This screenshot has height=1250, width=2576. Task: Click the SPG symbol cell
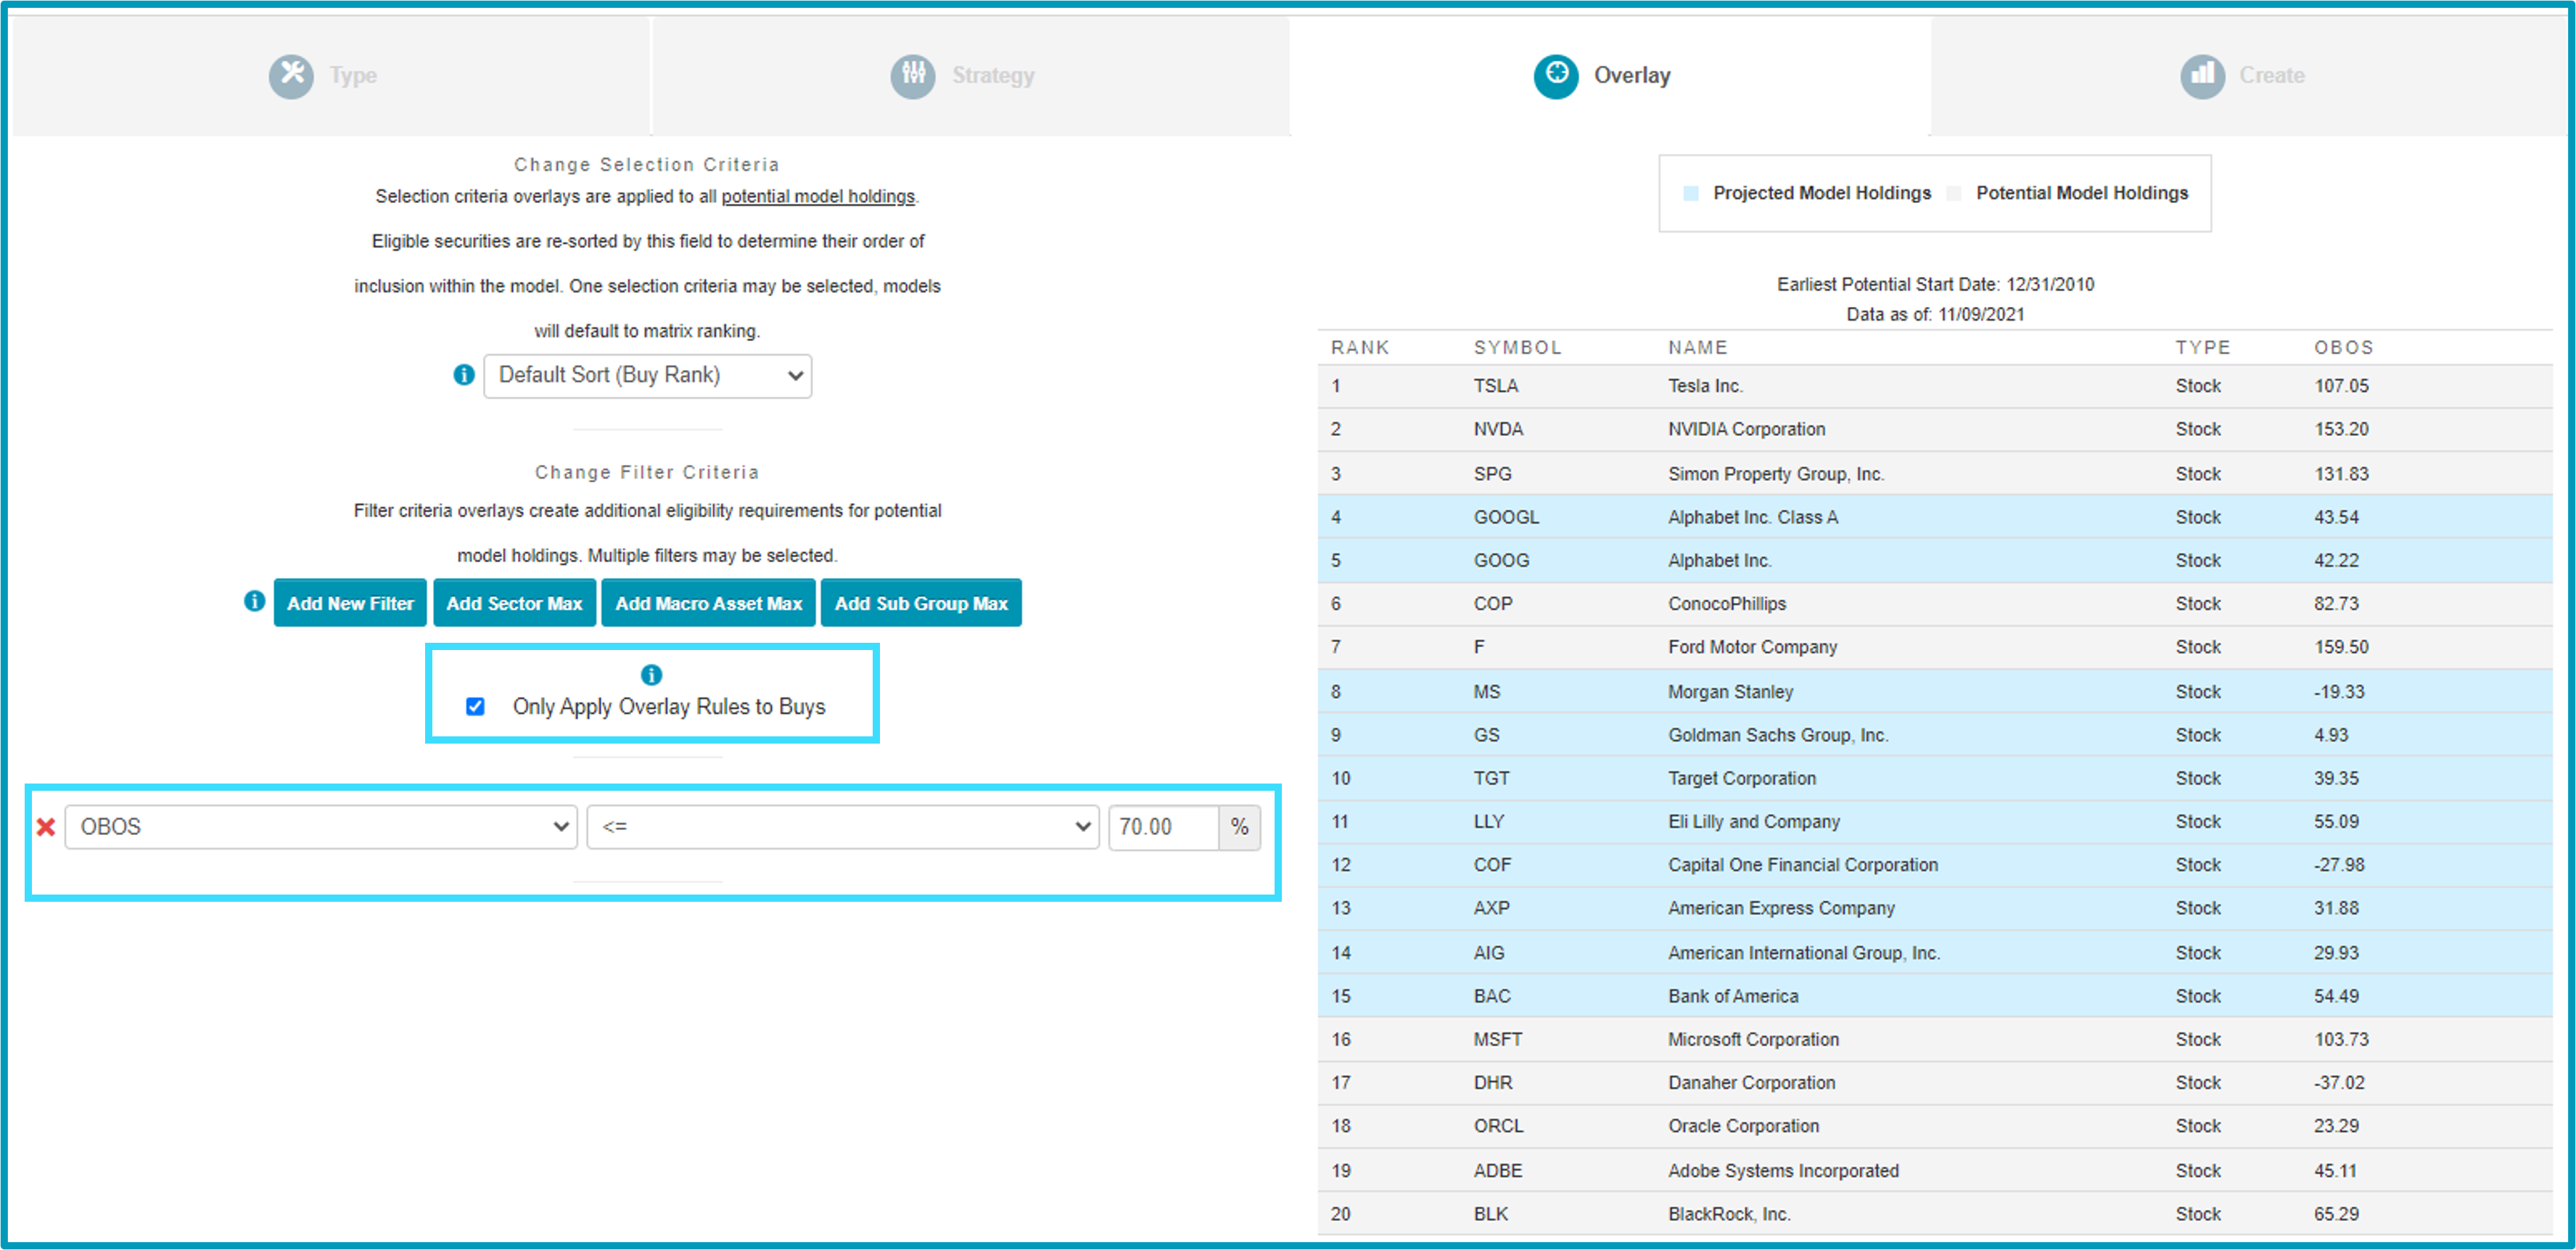1492,474
